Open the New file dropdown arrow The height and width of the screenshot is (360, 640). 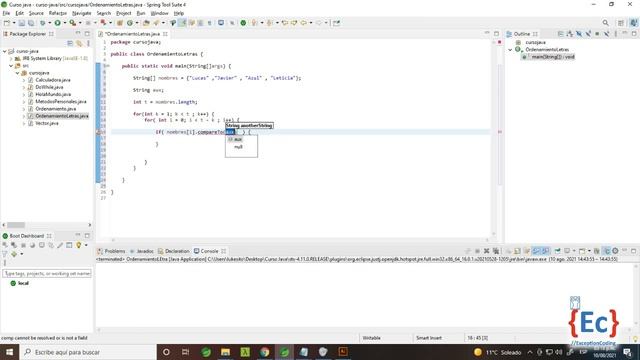(13, 23)
